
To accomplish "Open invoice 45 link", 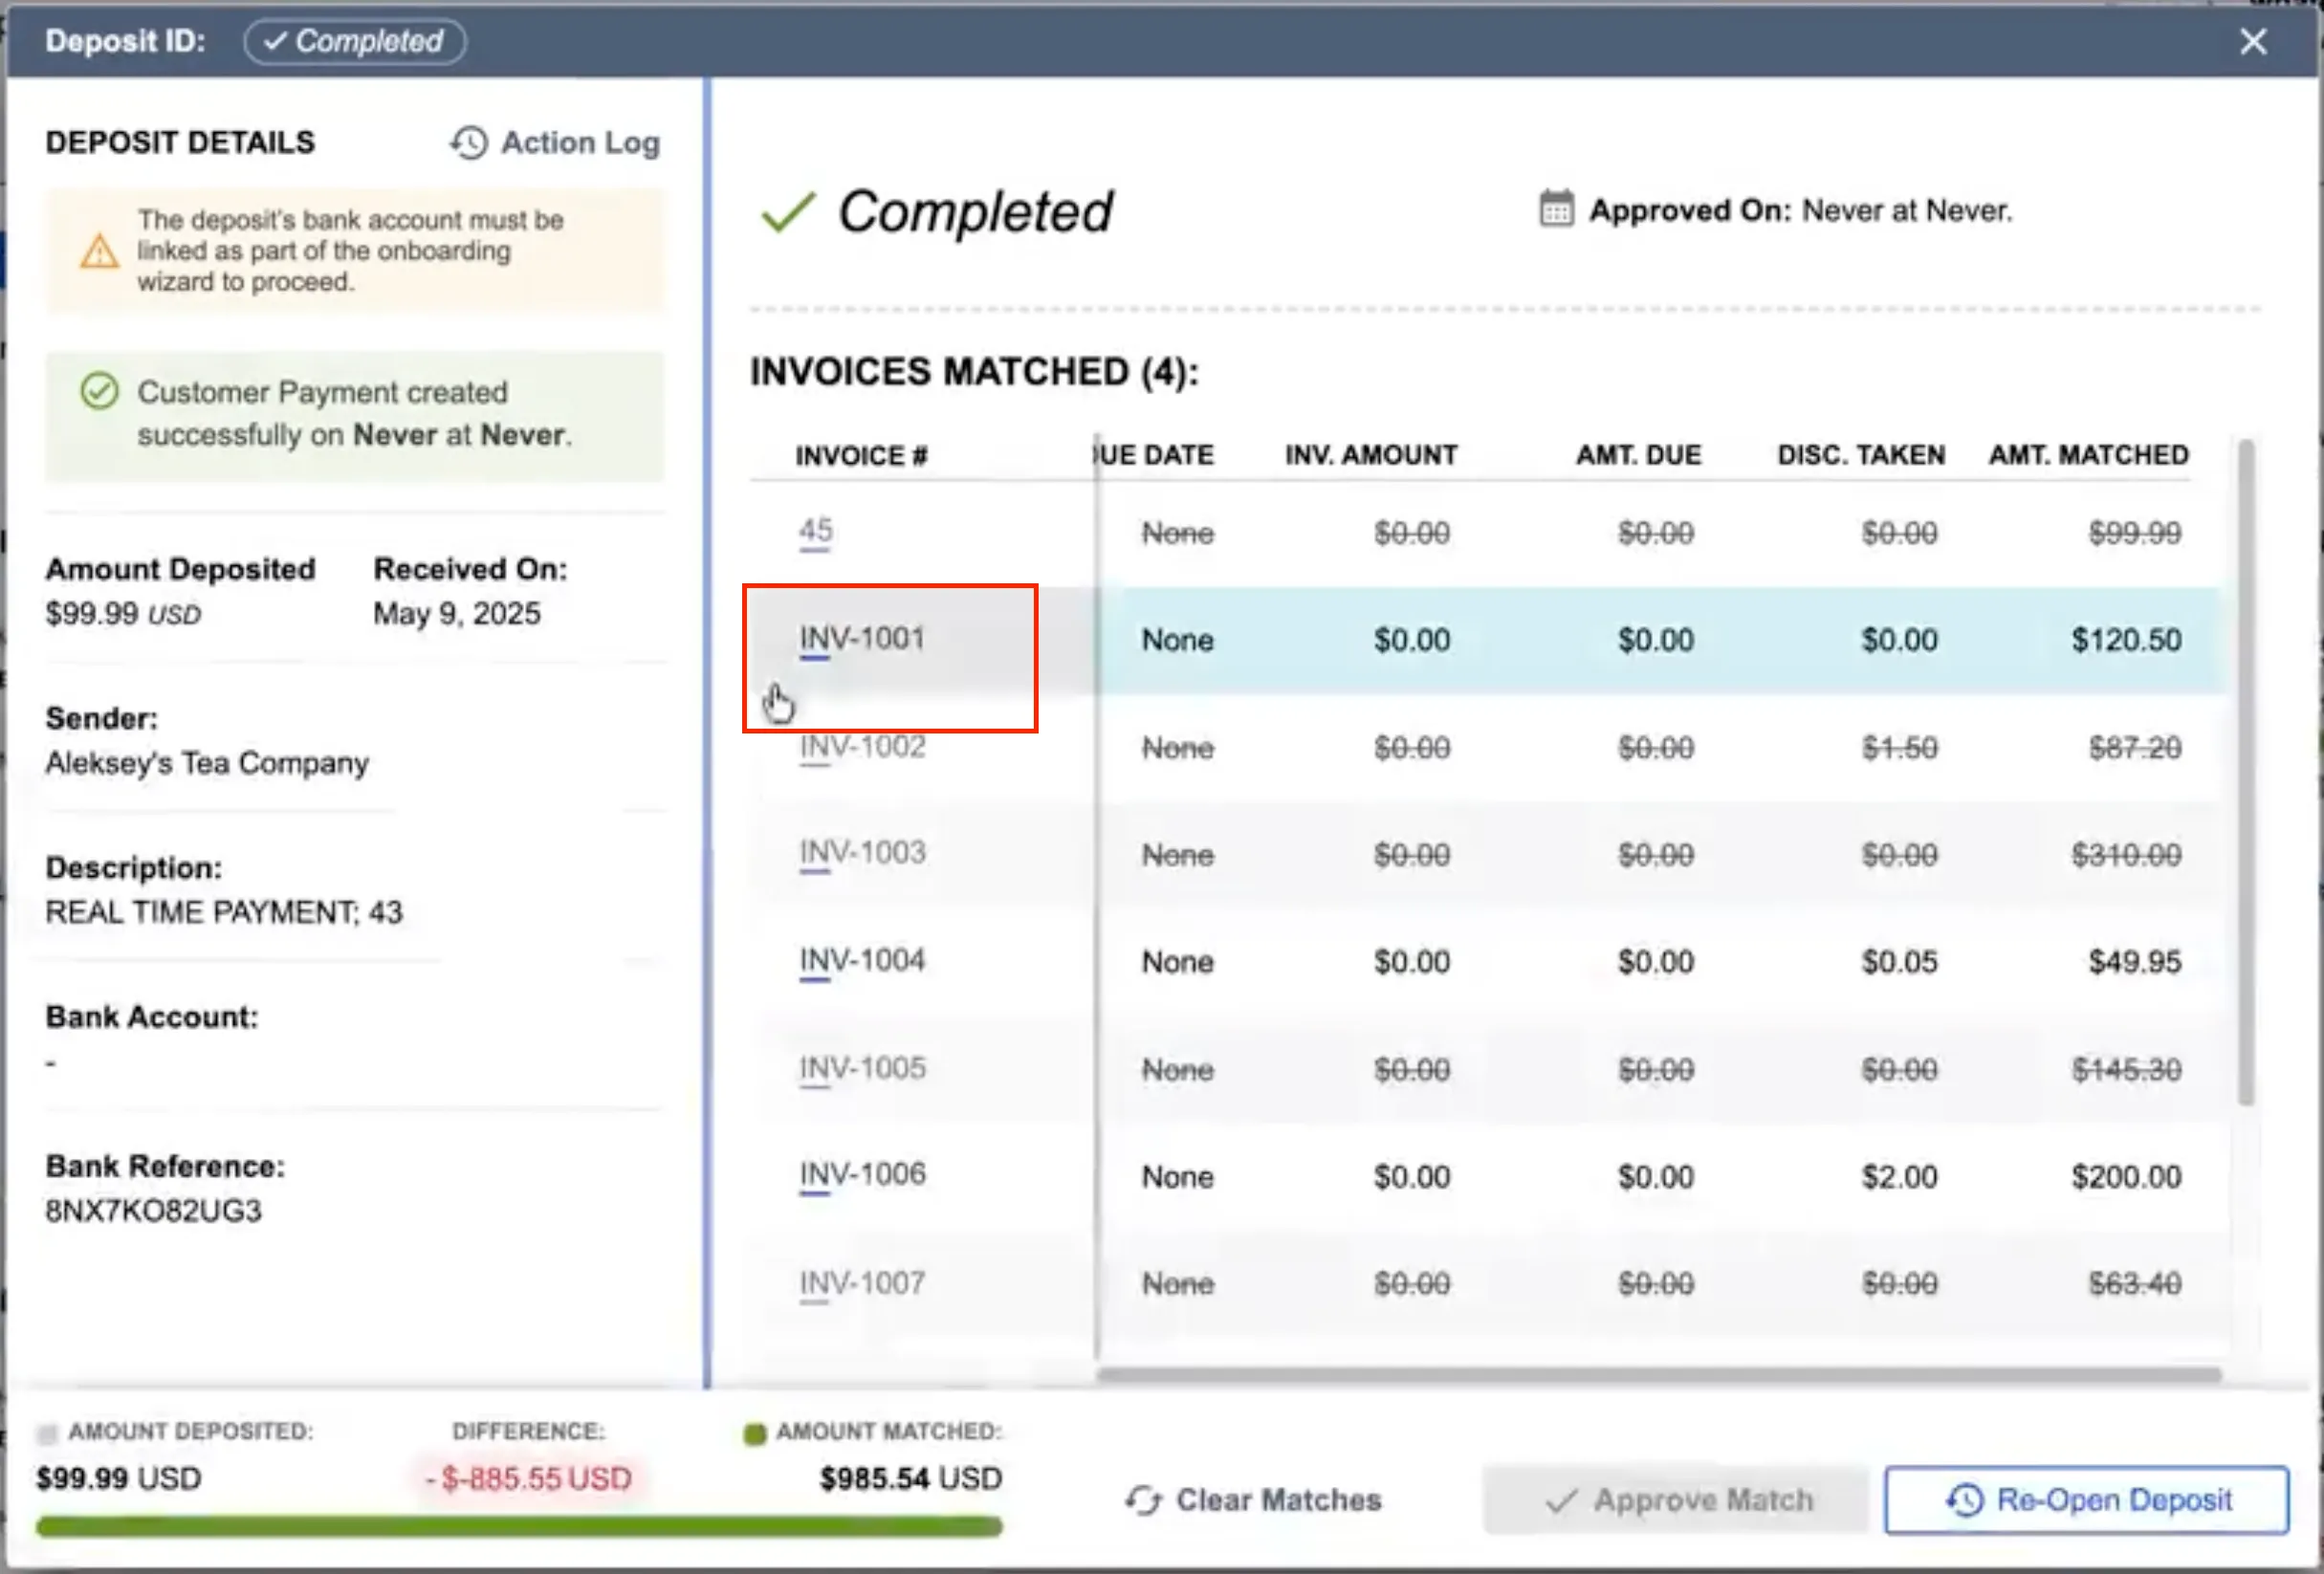I will coord(815,531).
